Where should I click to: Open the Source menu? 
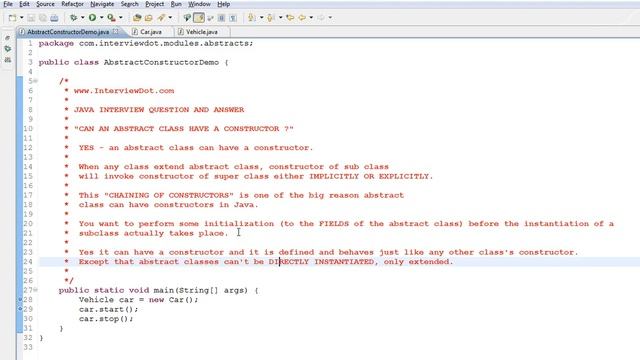pyautogui.click(x=45, y=4)
